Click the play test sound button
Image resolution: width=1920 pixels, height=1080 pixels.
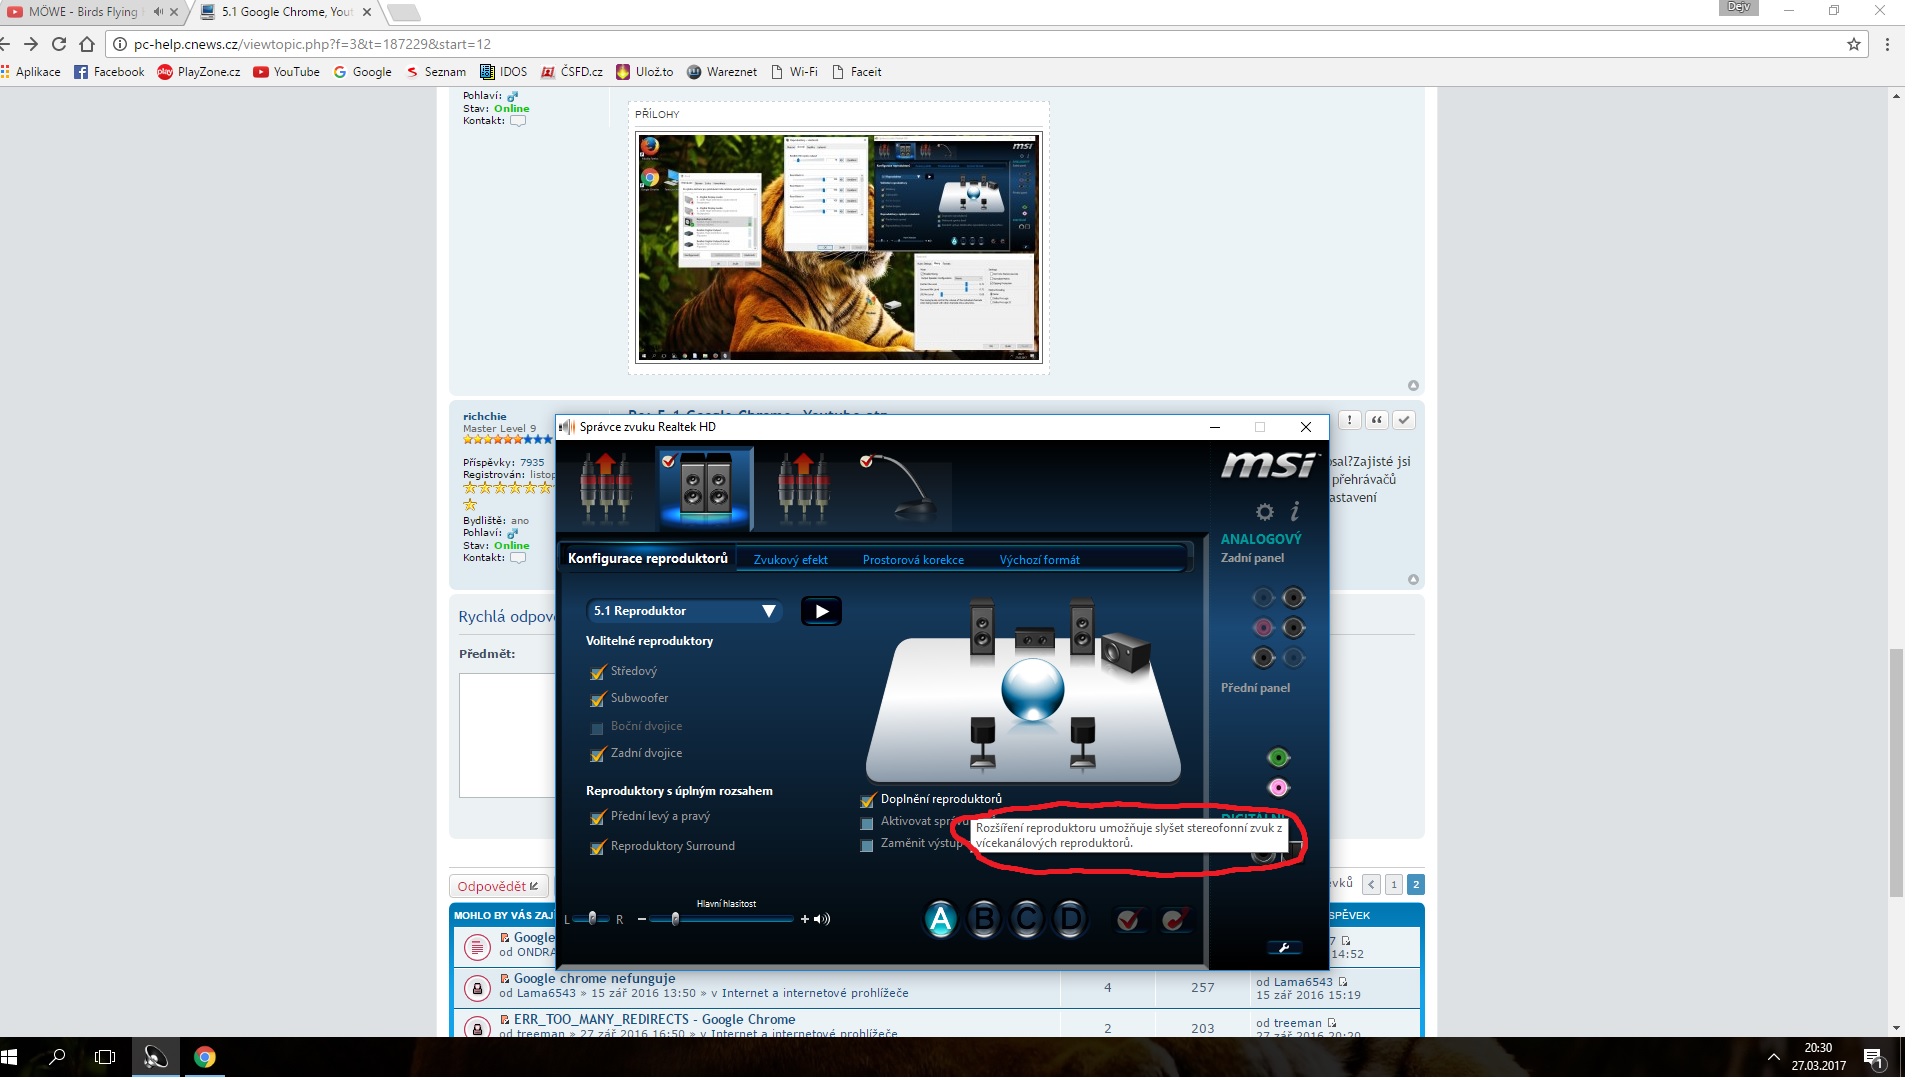[x=821, y=611]
